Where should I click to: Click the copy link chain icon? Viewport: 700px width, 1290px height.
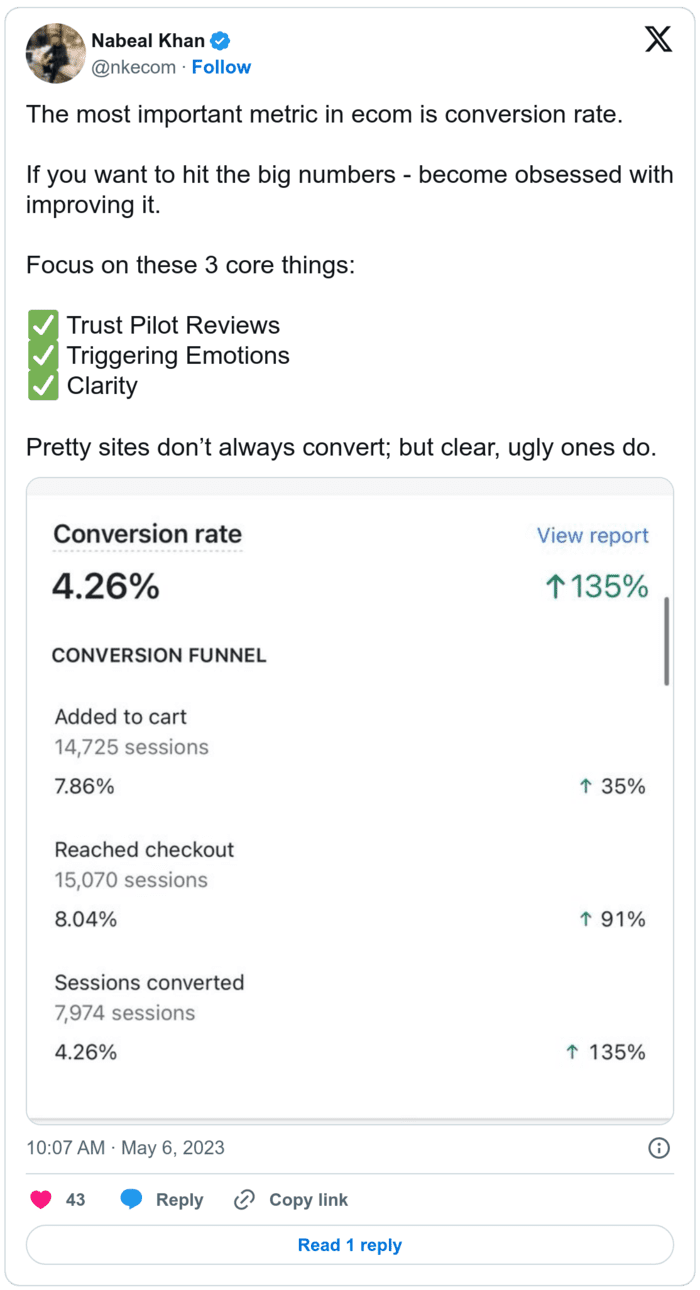coord(243,1200)
